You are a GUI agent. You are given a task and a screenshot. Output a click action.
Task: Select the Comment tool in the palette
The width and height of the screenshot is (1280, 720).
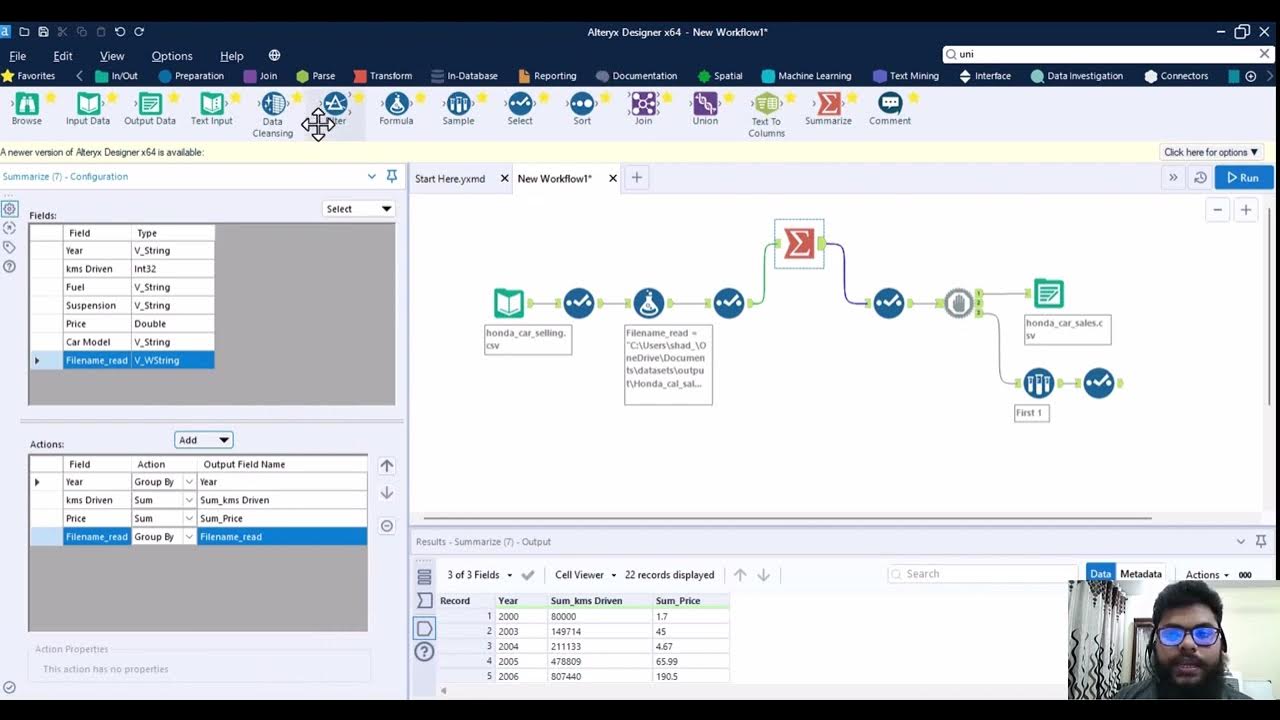890,109
